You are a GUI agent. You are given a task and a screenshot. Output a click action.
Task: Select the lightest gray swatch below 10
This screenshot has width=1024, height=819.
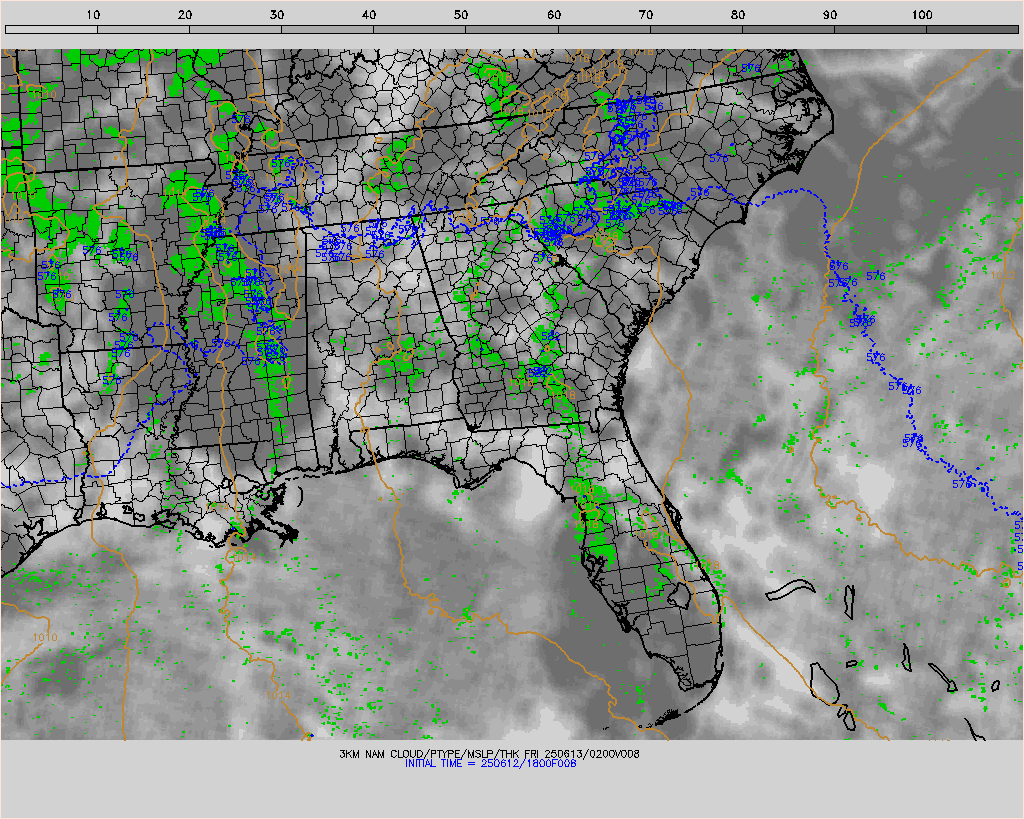pos(51,29)
